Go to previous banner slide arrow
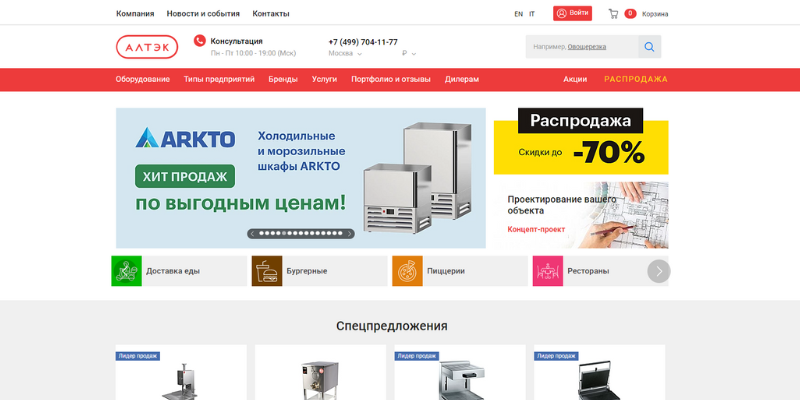This screenshot has width=800, height=400. point(253,233)
